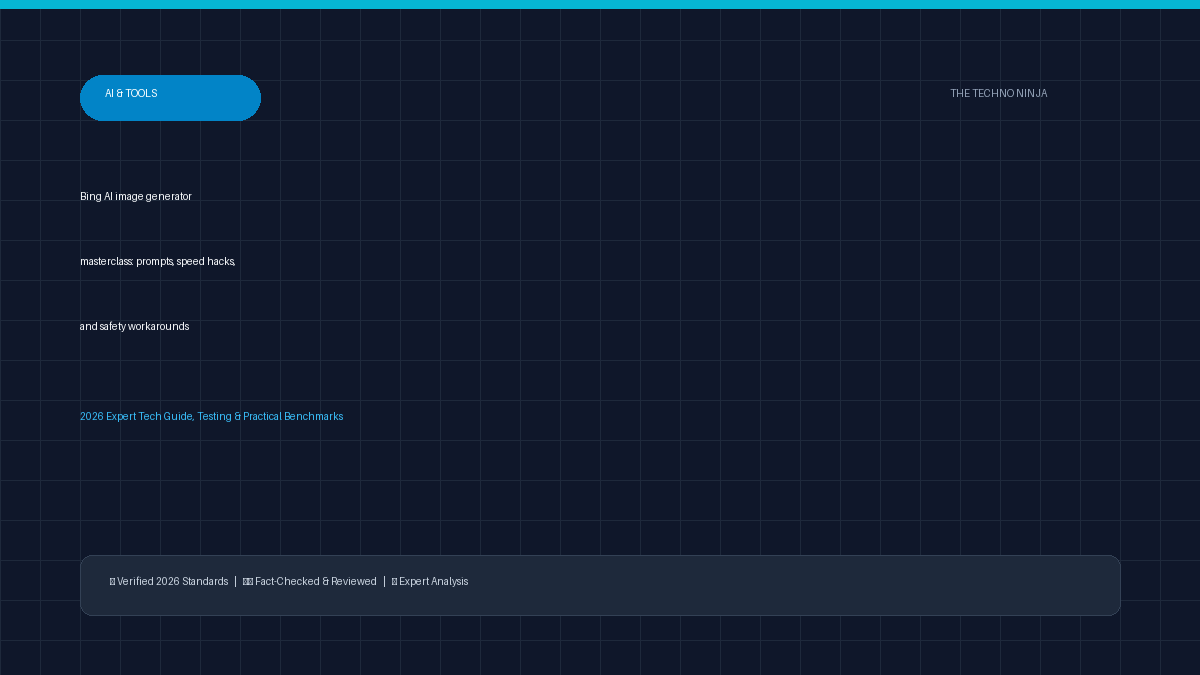Click separator between Fact-Checked and Expert Analysis
The image size is (1200, 675).
[x=384, y=582]
